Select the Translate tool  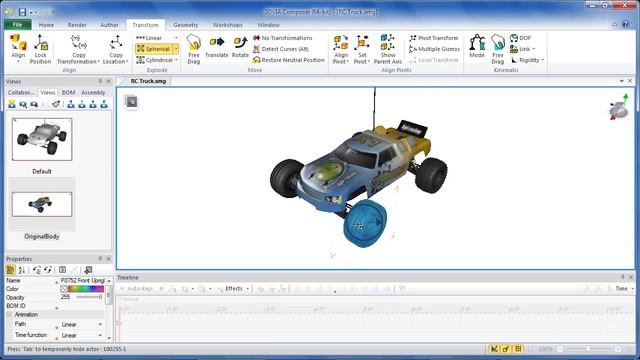click(217, 46)
